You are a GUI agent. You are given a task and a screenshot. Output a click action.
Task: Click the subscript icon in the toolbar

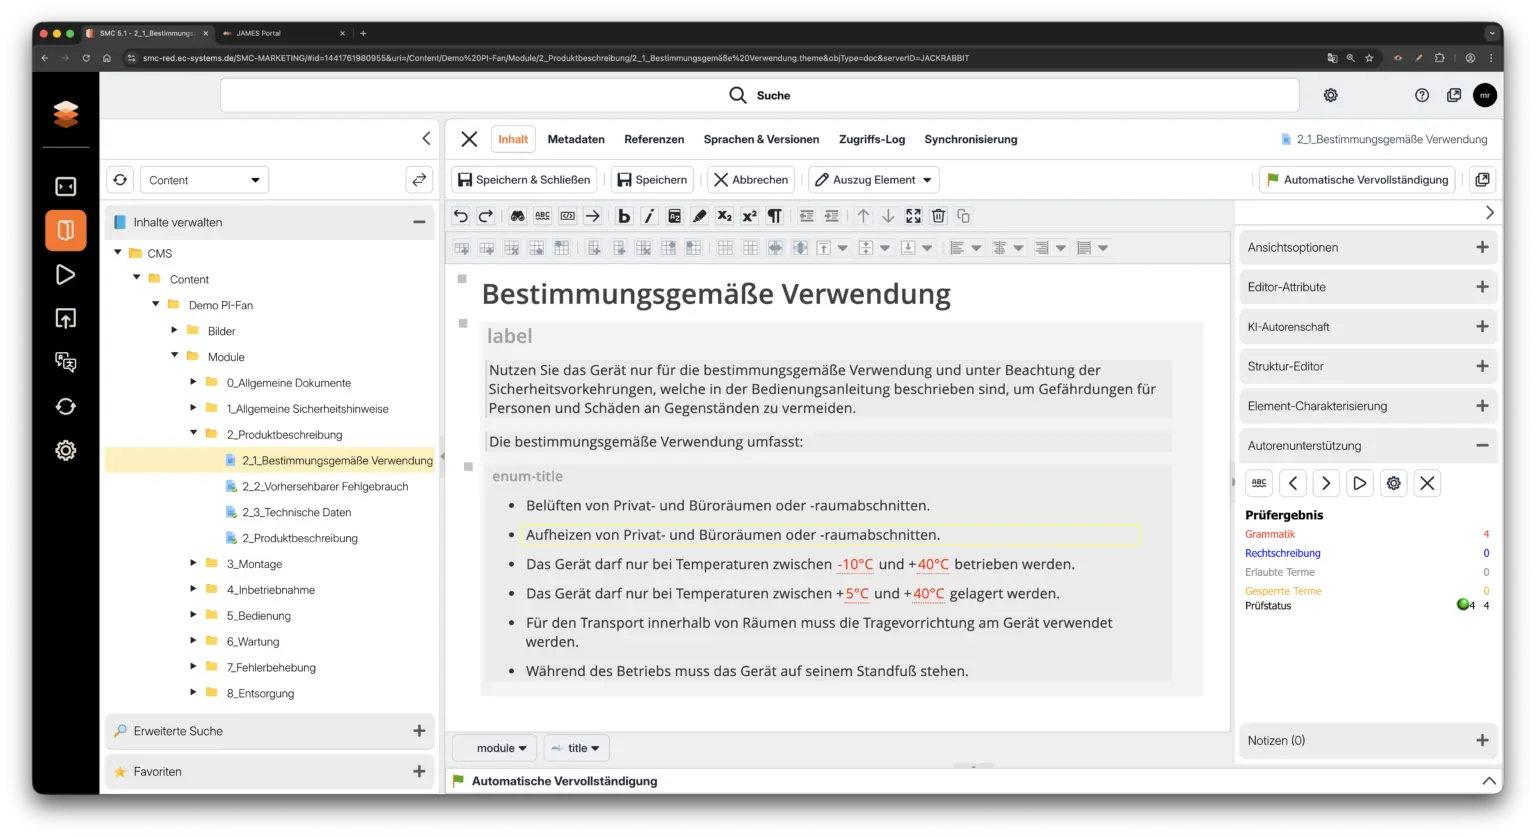[724, 215]
